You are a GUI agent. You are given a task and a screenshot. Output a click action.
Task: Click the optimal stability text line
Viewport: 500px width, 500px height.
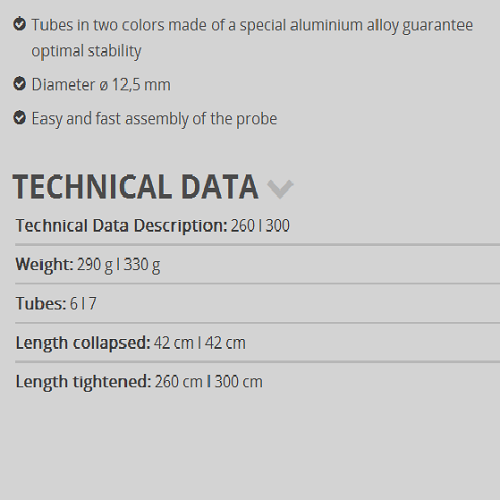click(86, 51)
